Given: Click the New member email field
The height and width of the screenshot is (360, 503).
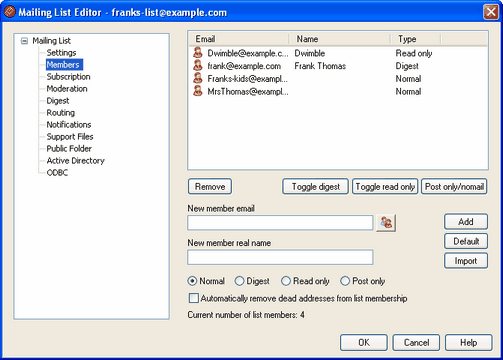Looking at the screenshot, I should [280, 223].
